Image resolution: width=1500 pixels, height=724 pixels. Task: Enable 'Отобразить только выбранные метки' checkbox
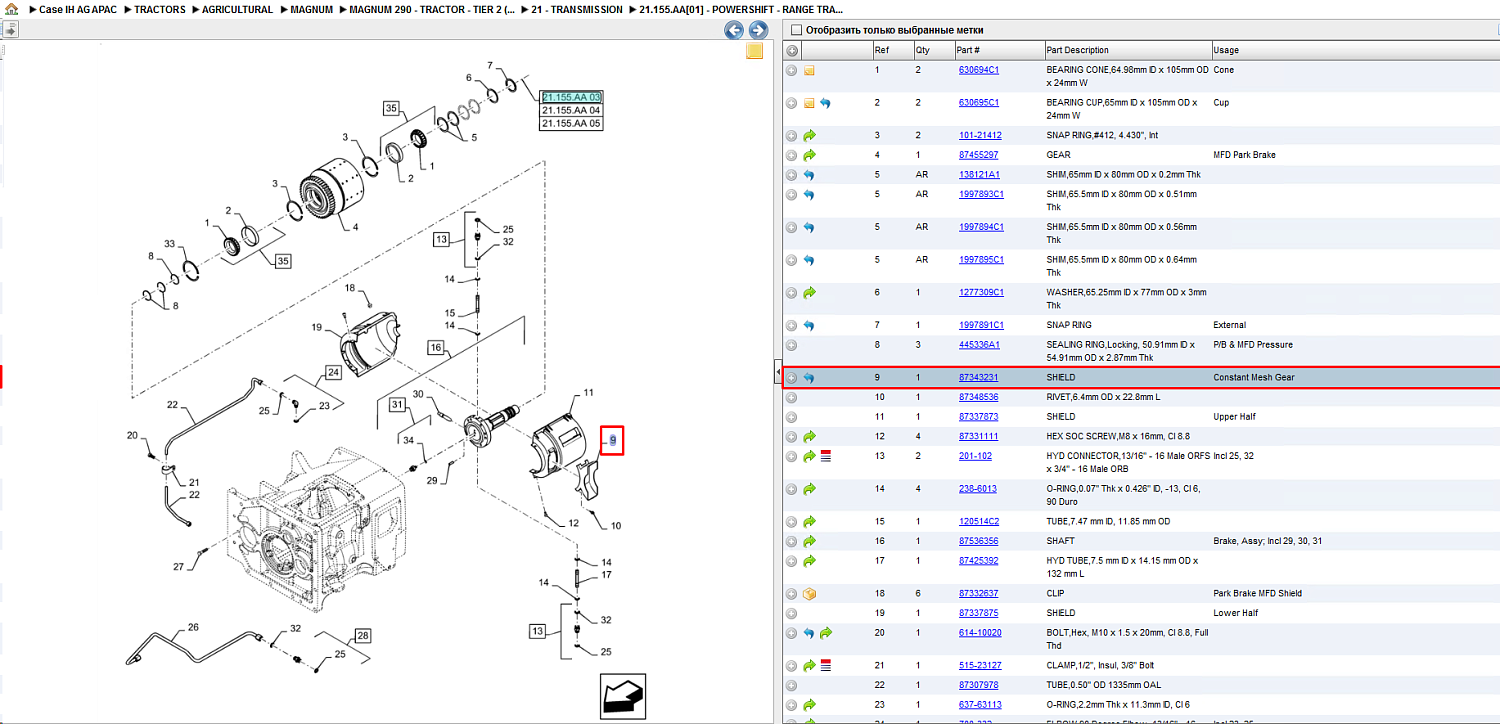(x=795, y=30)
